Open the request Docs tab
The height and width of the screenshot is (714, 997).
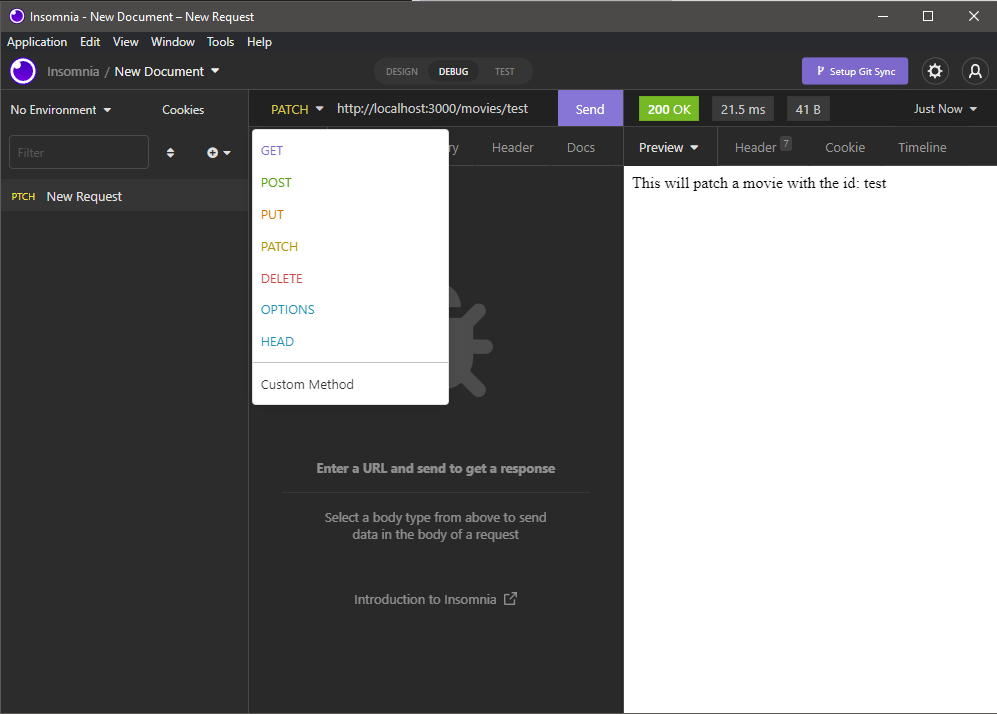(581, 148)
